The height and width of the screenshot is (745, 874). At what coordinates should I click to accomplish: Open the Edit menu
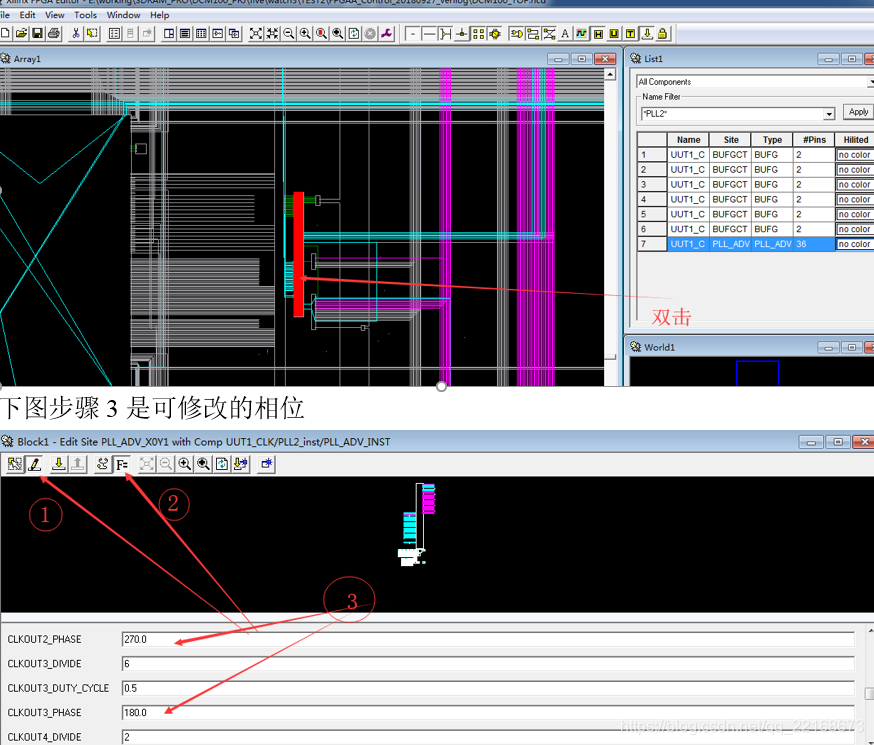coord(27,15)
